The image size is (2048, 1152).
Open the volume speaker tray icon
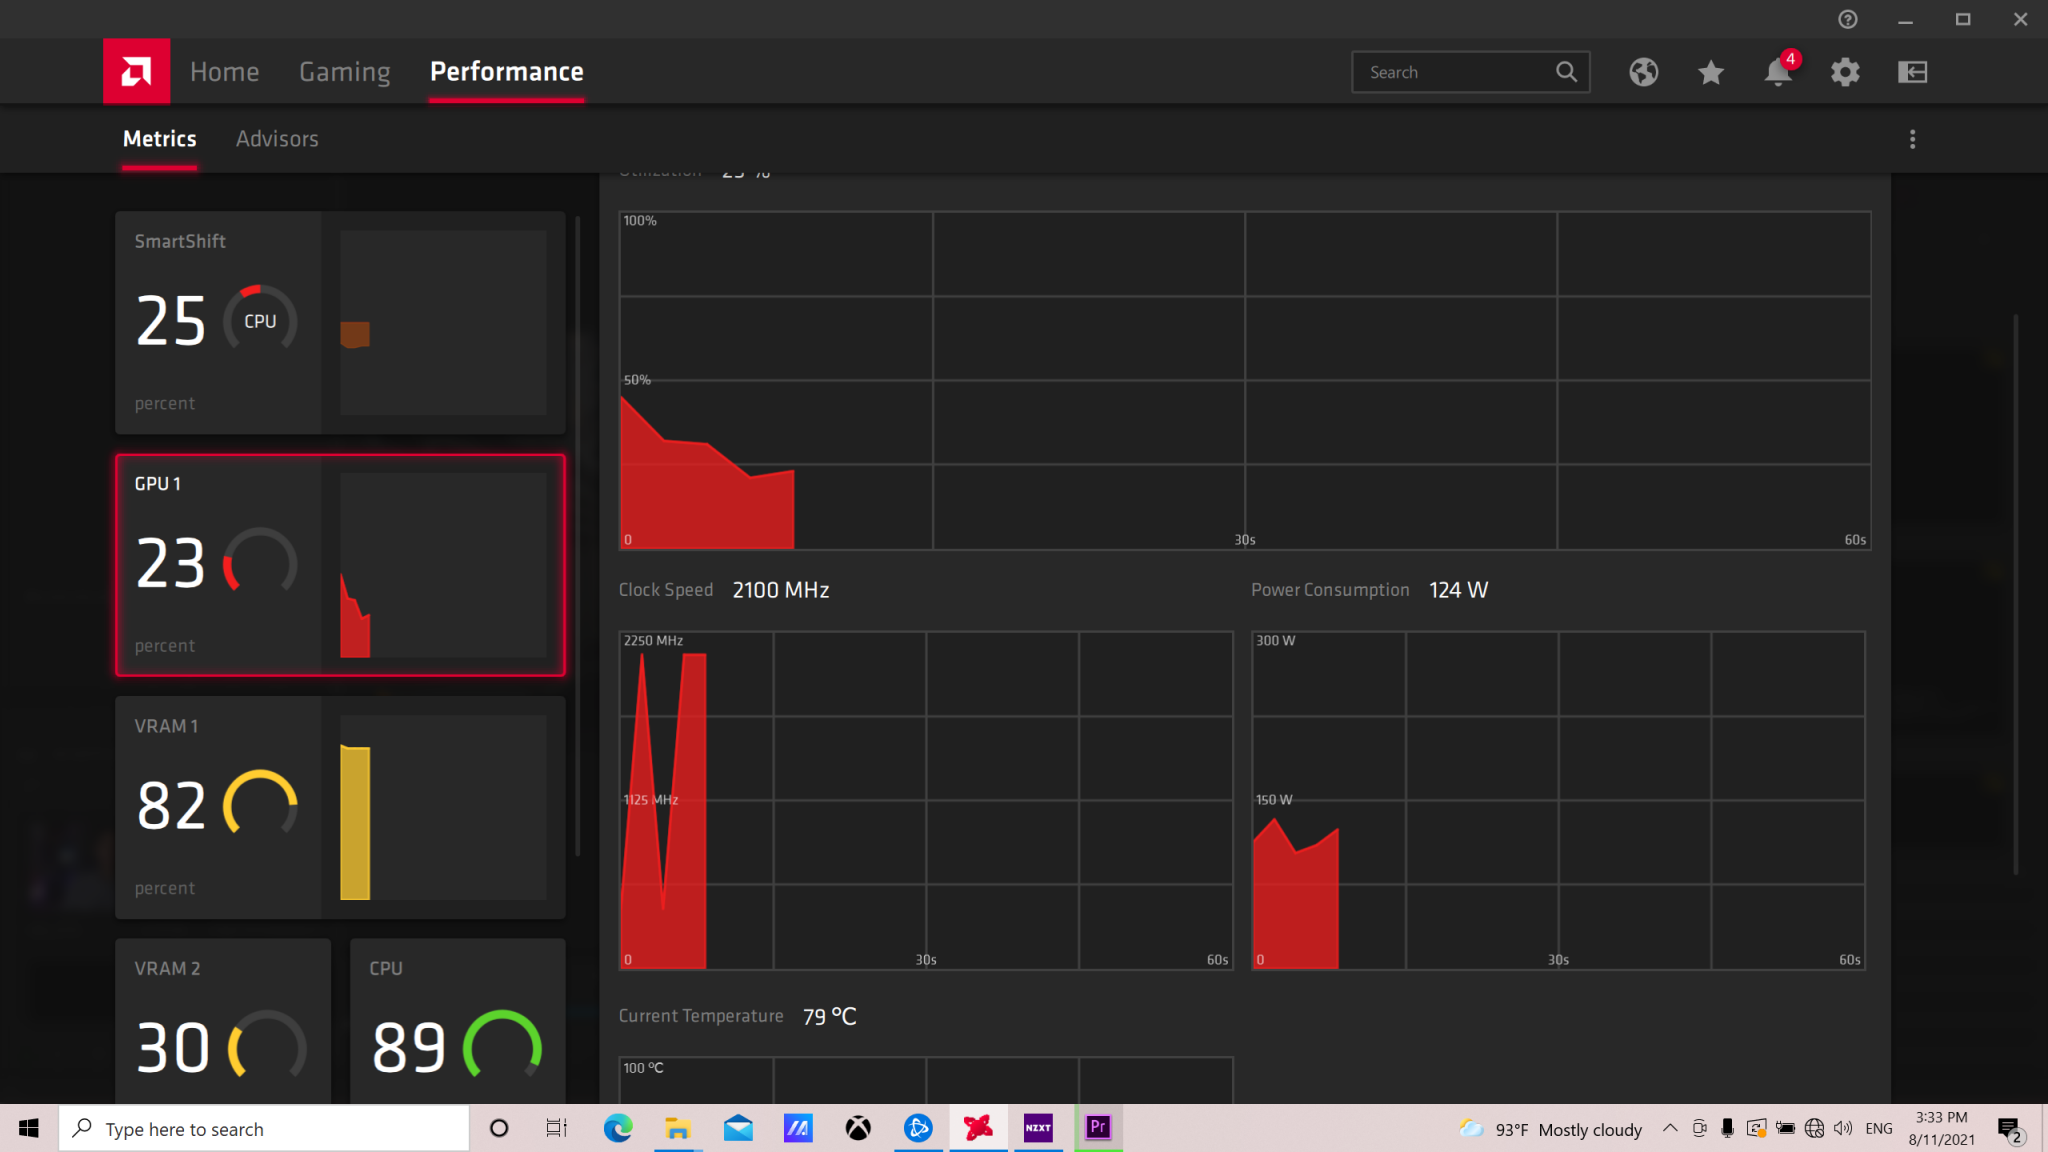point(1843,1128)
